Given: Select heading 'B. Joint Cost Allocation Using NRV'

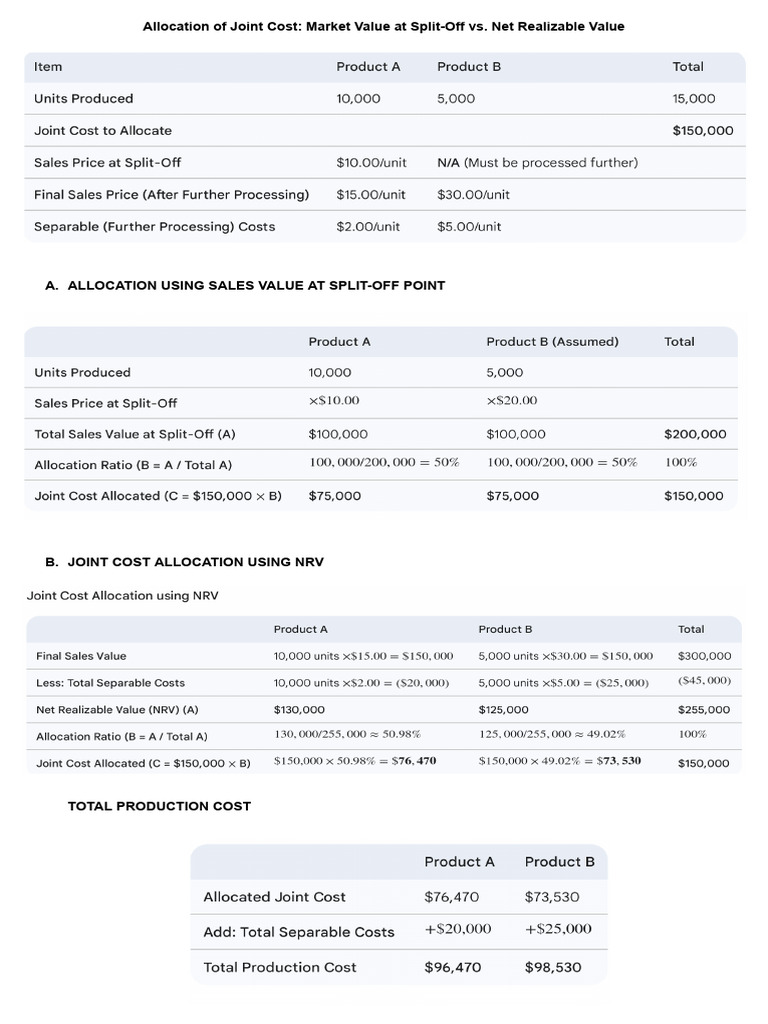Looking at the screenshot, I should pyautogui.click(x=185, y=562).
